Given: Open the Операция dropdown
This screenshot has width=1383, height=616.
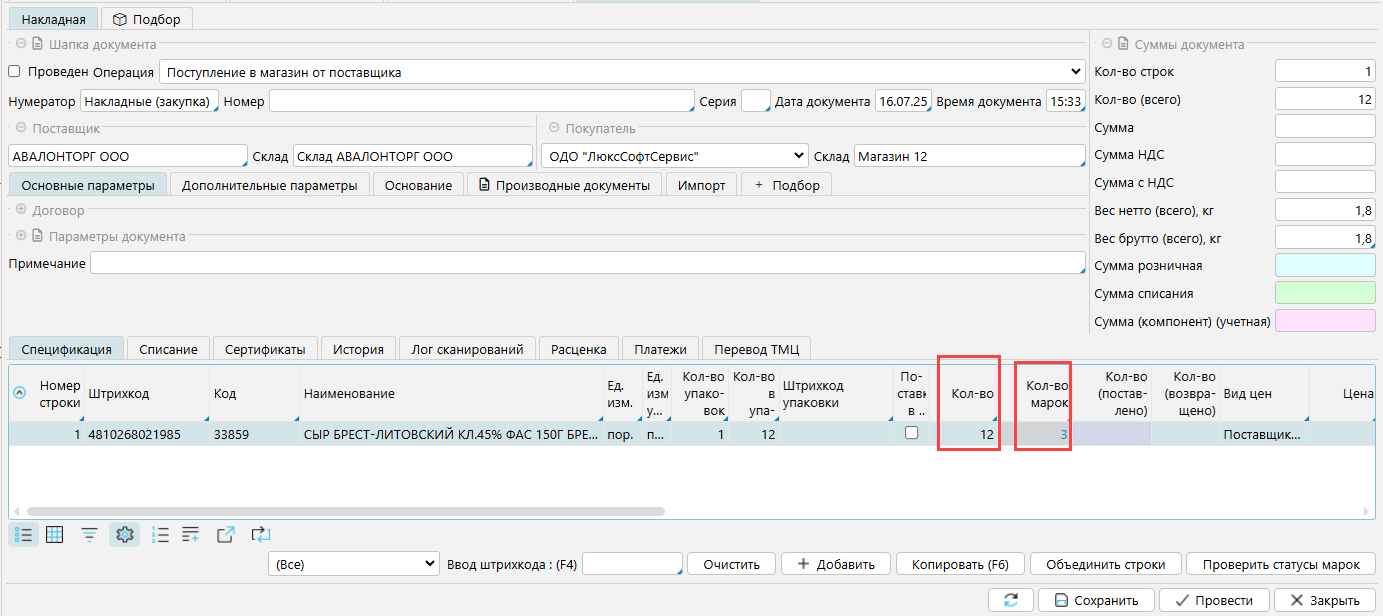Looking at the screenshot, I should coord(622,72).
